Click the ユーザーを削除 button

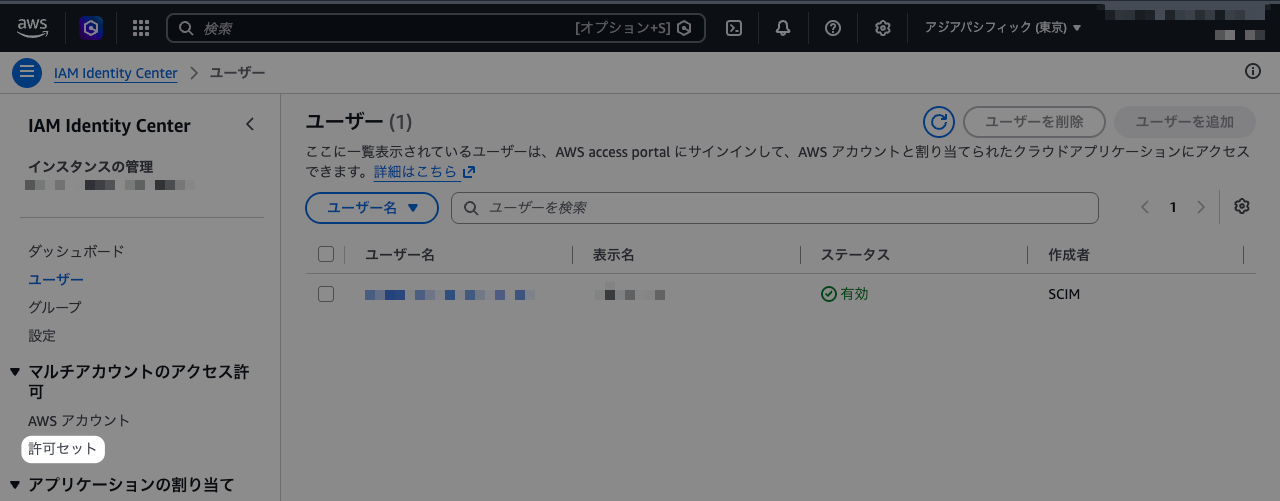point(1034,122)
